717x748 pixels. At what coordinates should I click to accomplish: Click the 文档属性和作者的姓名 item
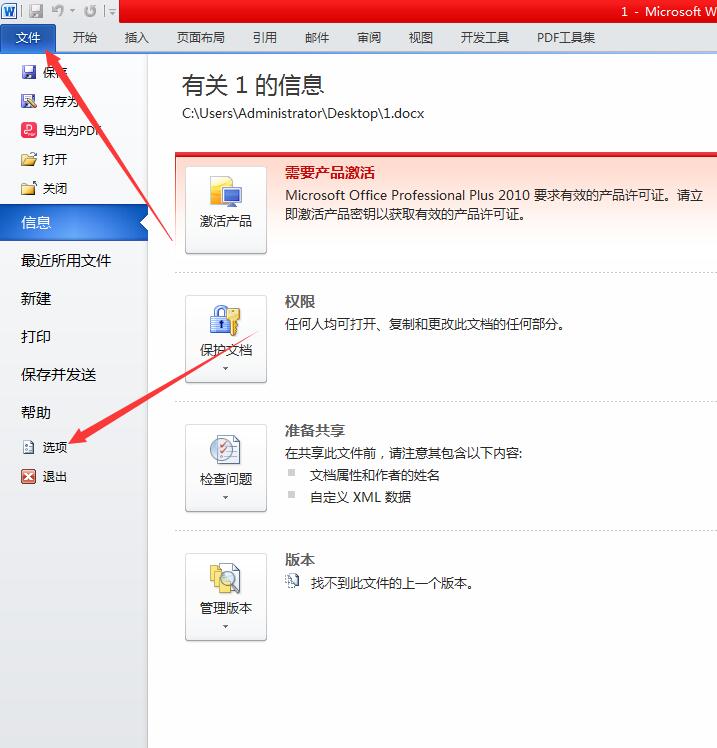pos(374,475)
